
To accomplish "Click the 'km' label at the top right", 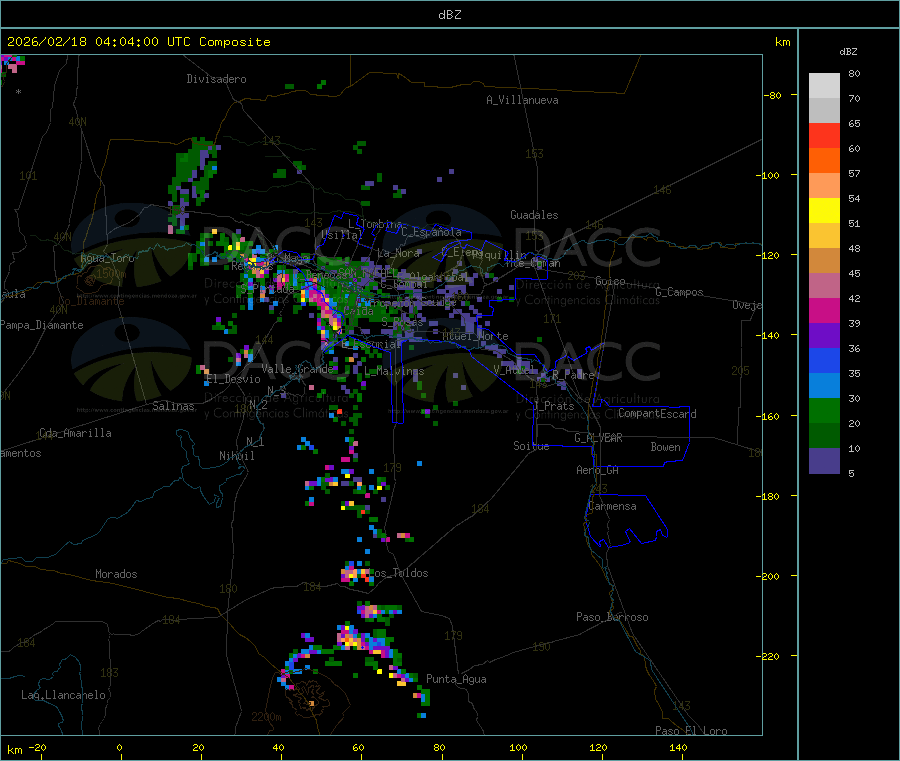I will click(x=782, y=42).
